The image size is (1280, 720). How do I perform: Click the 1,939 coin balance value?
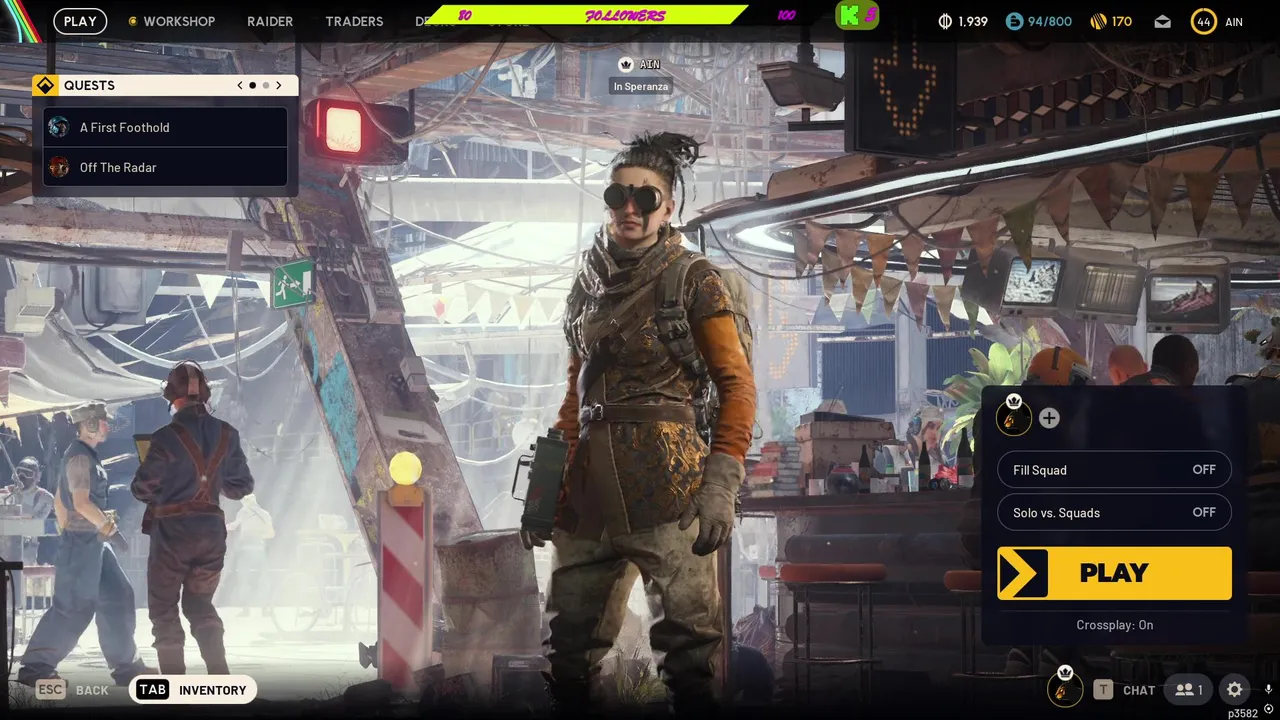(973, 21)
